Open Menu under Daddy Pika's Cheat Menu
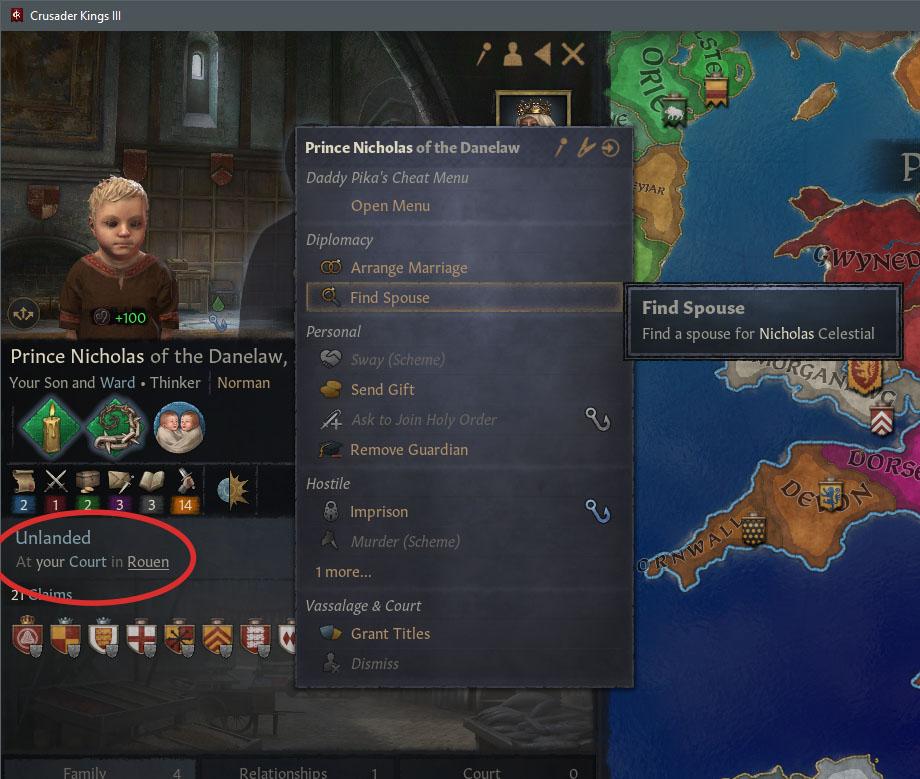This screenshot has height=779, width=920. point(390,206)
